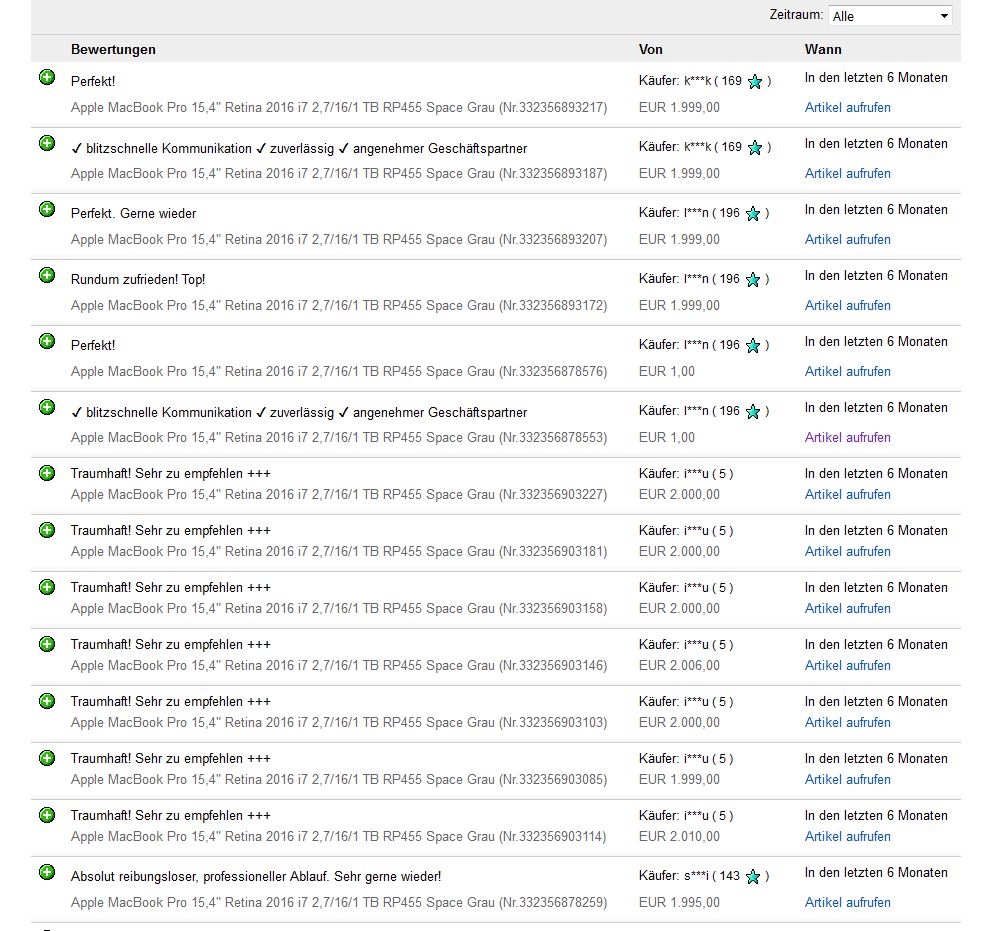Image resolution: width=982 pixels, height=931 pixels.
Task: Open 'Artikel aufrufen' for item Nr.332356893217
Action: coord(847,108)
